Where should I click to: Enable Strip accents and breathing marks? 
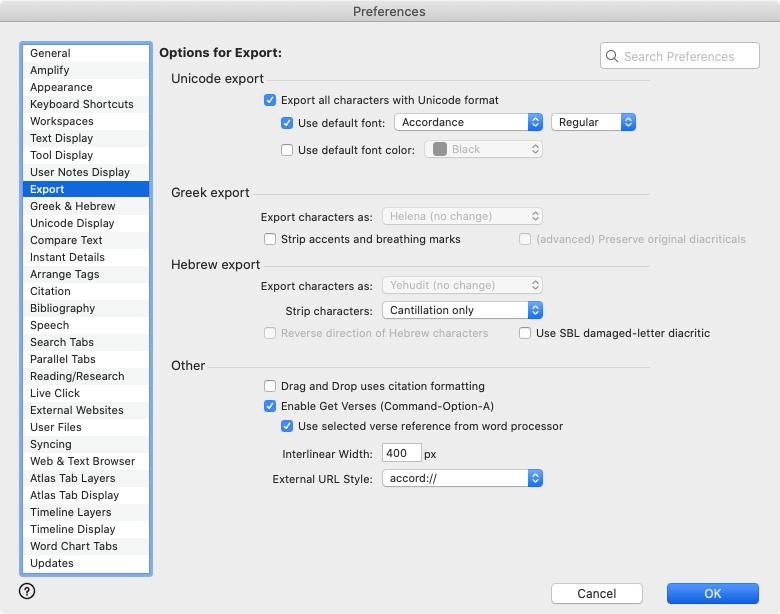tap(270, 240)
